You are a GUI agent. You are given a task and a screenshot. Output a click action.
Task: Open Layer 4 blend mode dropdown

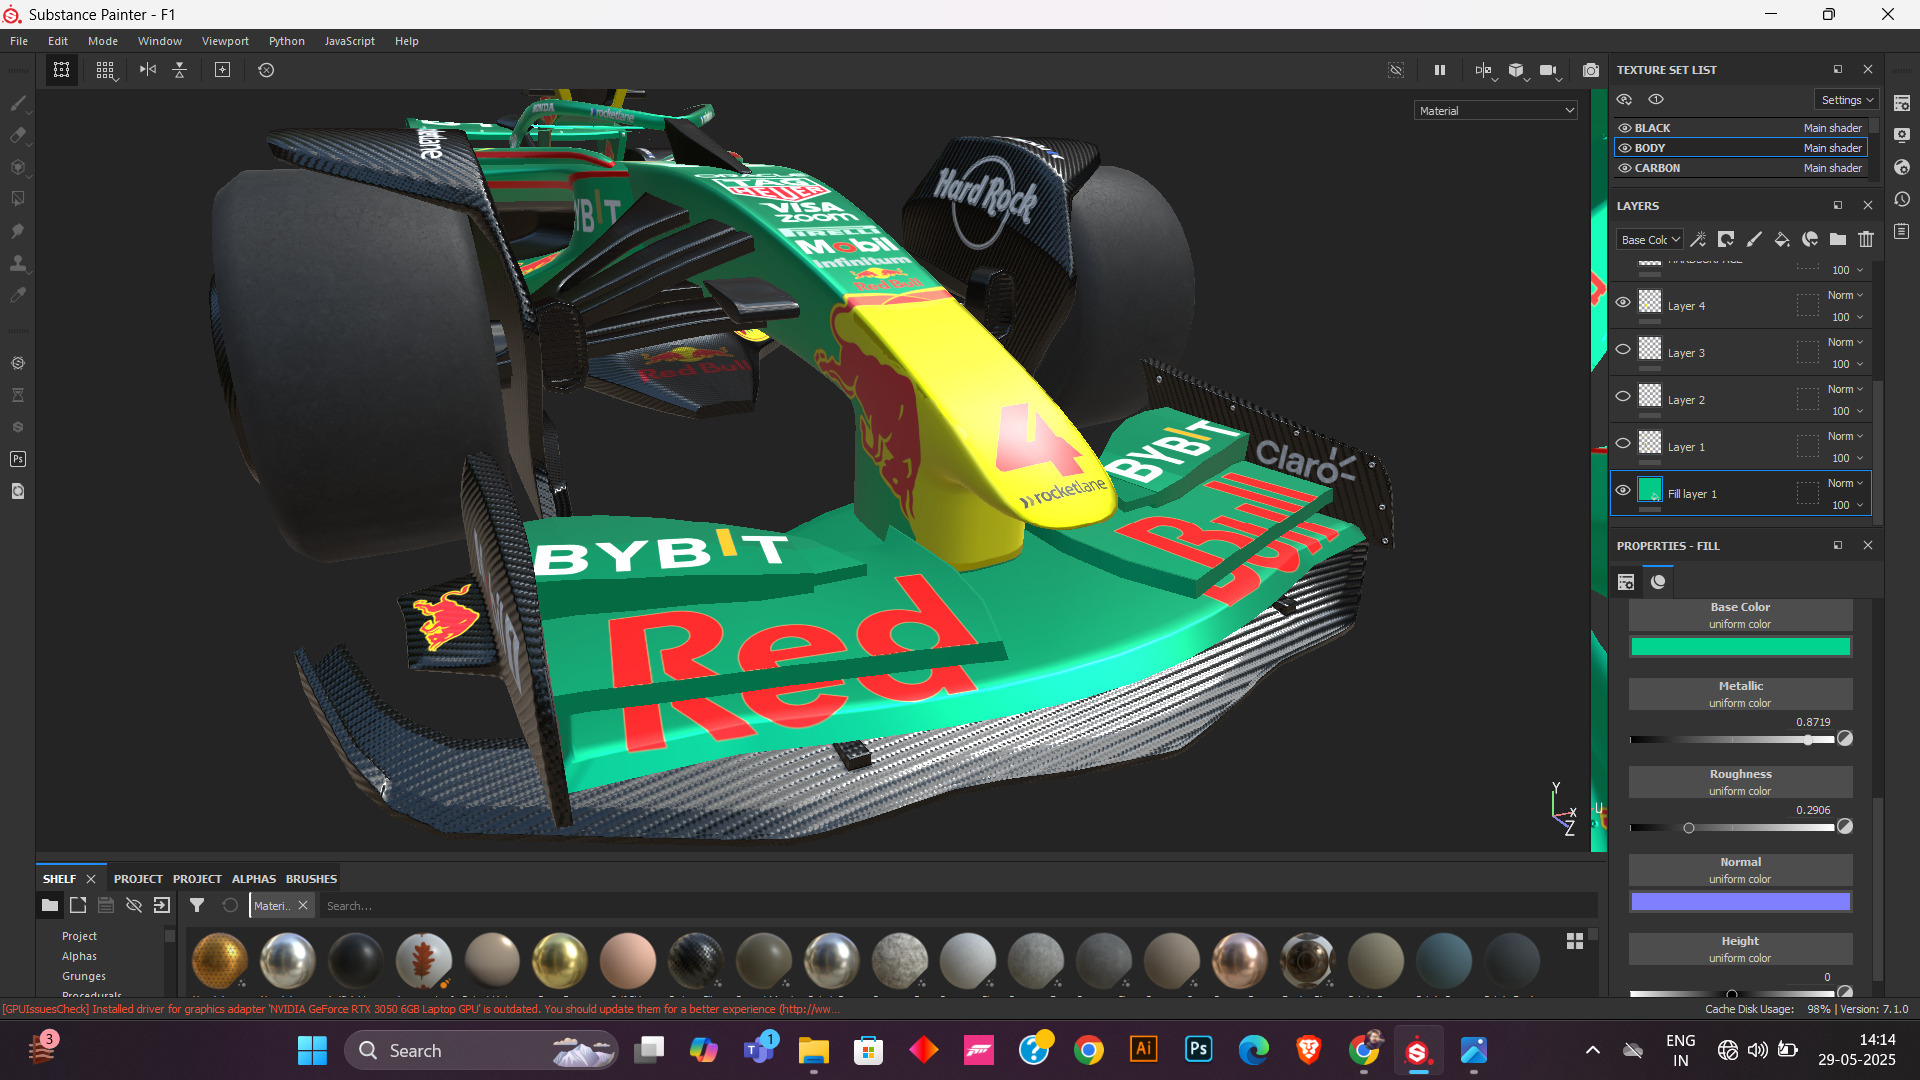click(x=1845, y=295)
